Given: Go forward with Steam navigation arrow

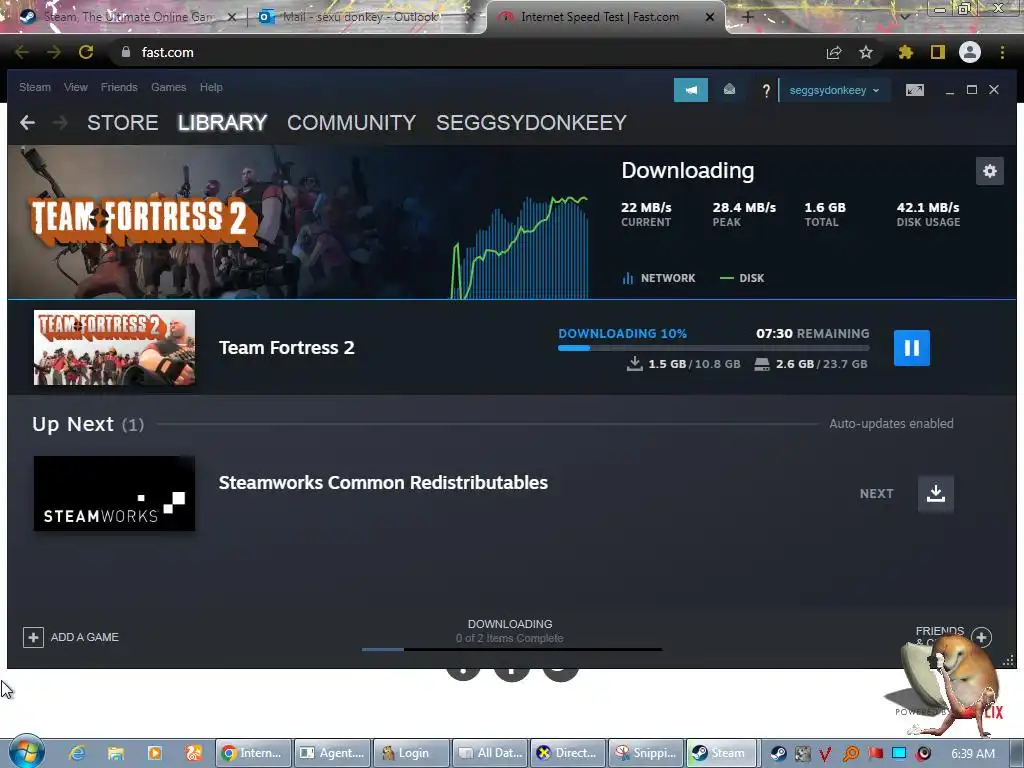Looking at the screenshot, I should (x=60, y=123).
